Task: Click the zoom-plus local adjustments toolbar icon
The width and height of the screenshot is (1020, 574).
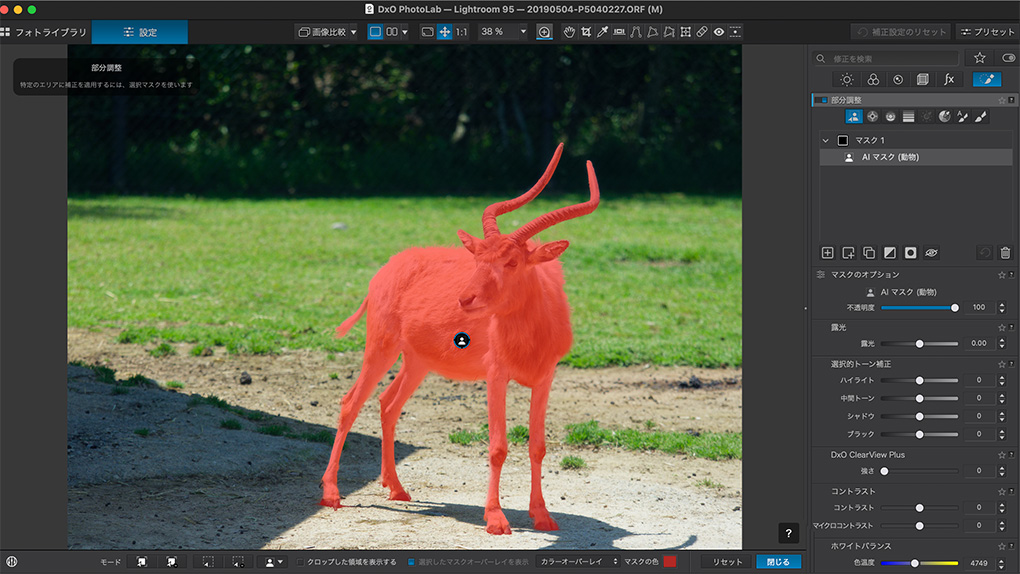Action: 544,32
